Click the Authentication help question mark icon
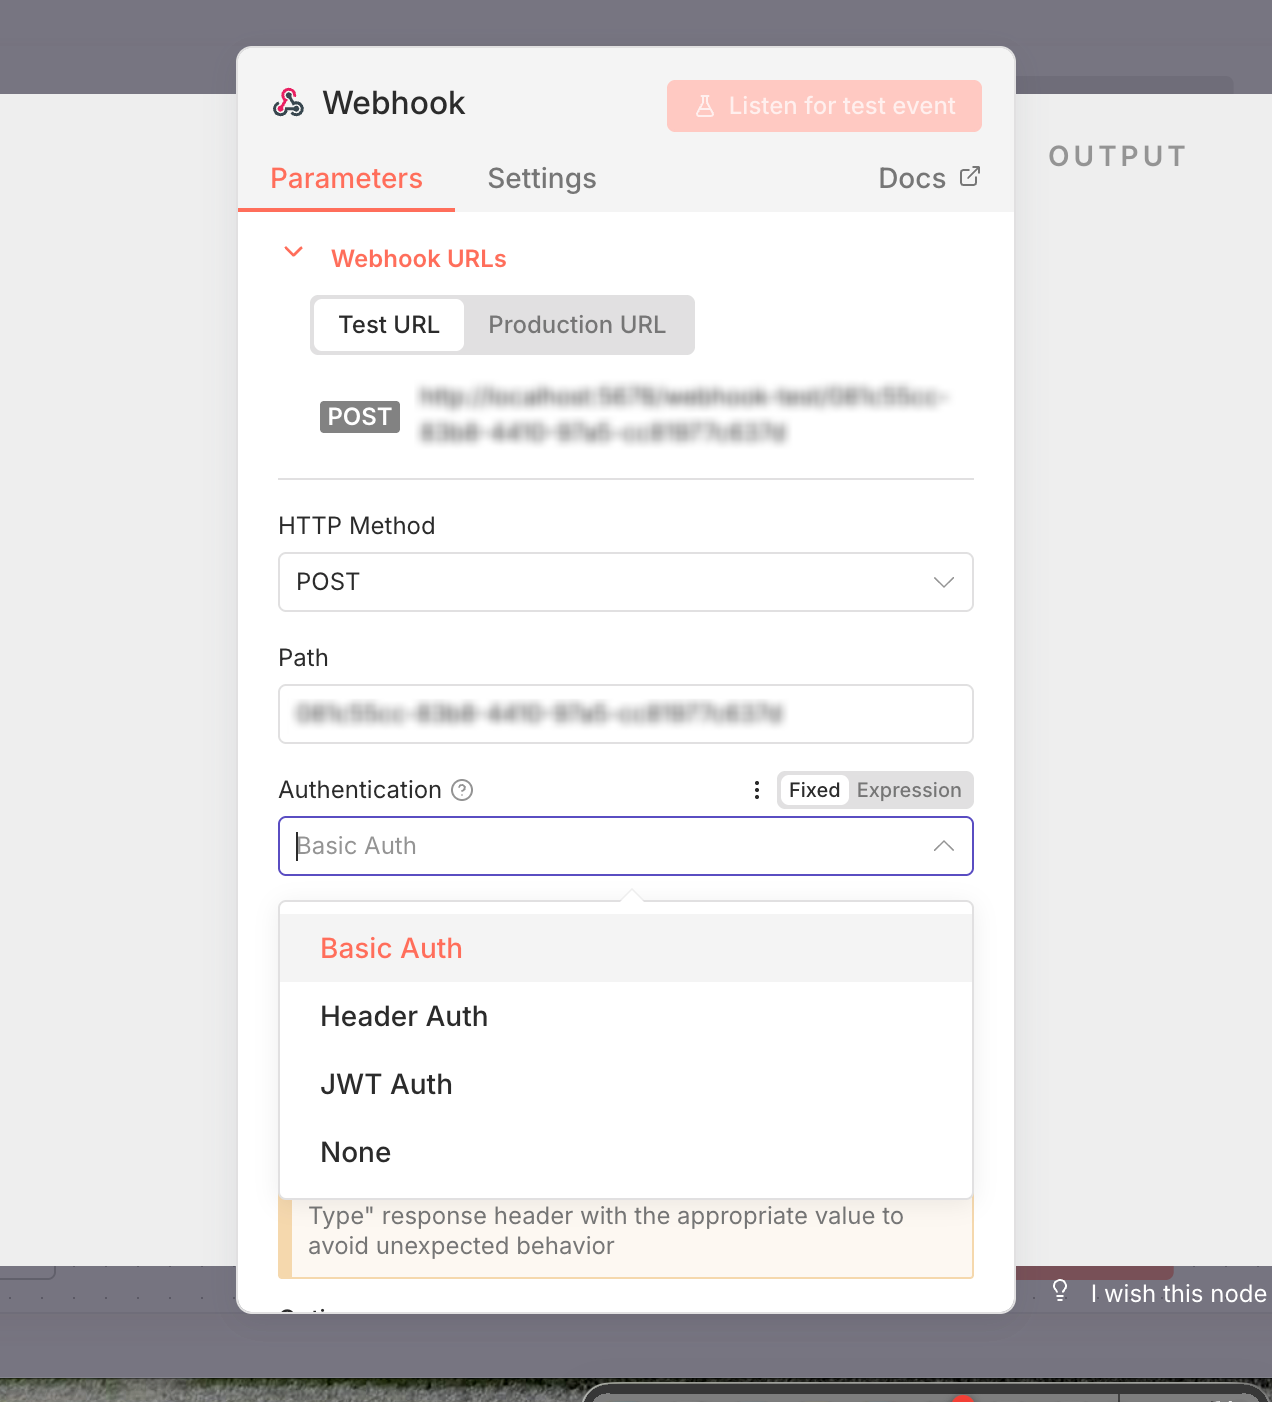Viewport: 1272px width, 1402px height. pyautogui.click(x=461, y=790)
